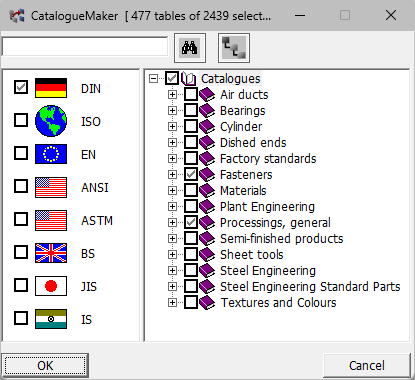This screenshot has height=380, width=415.
Task: Click the European Union flag icon
Action: [51, 154]
